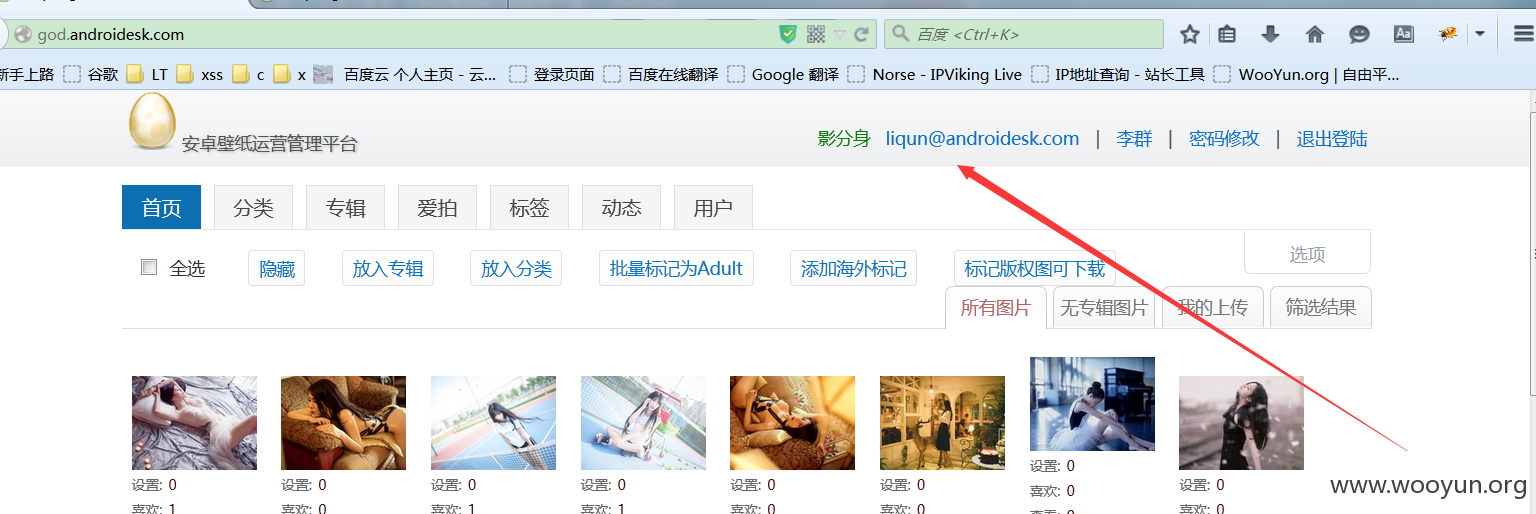
Task: Click the 标记版权图可下载 button
Action: [x=1035, y=268]
